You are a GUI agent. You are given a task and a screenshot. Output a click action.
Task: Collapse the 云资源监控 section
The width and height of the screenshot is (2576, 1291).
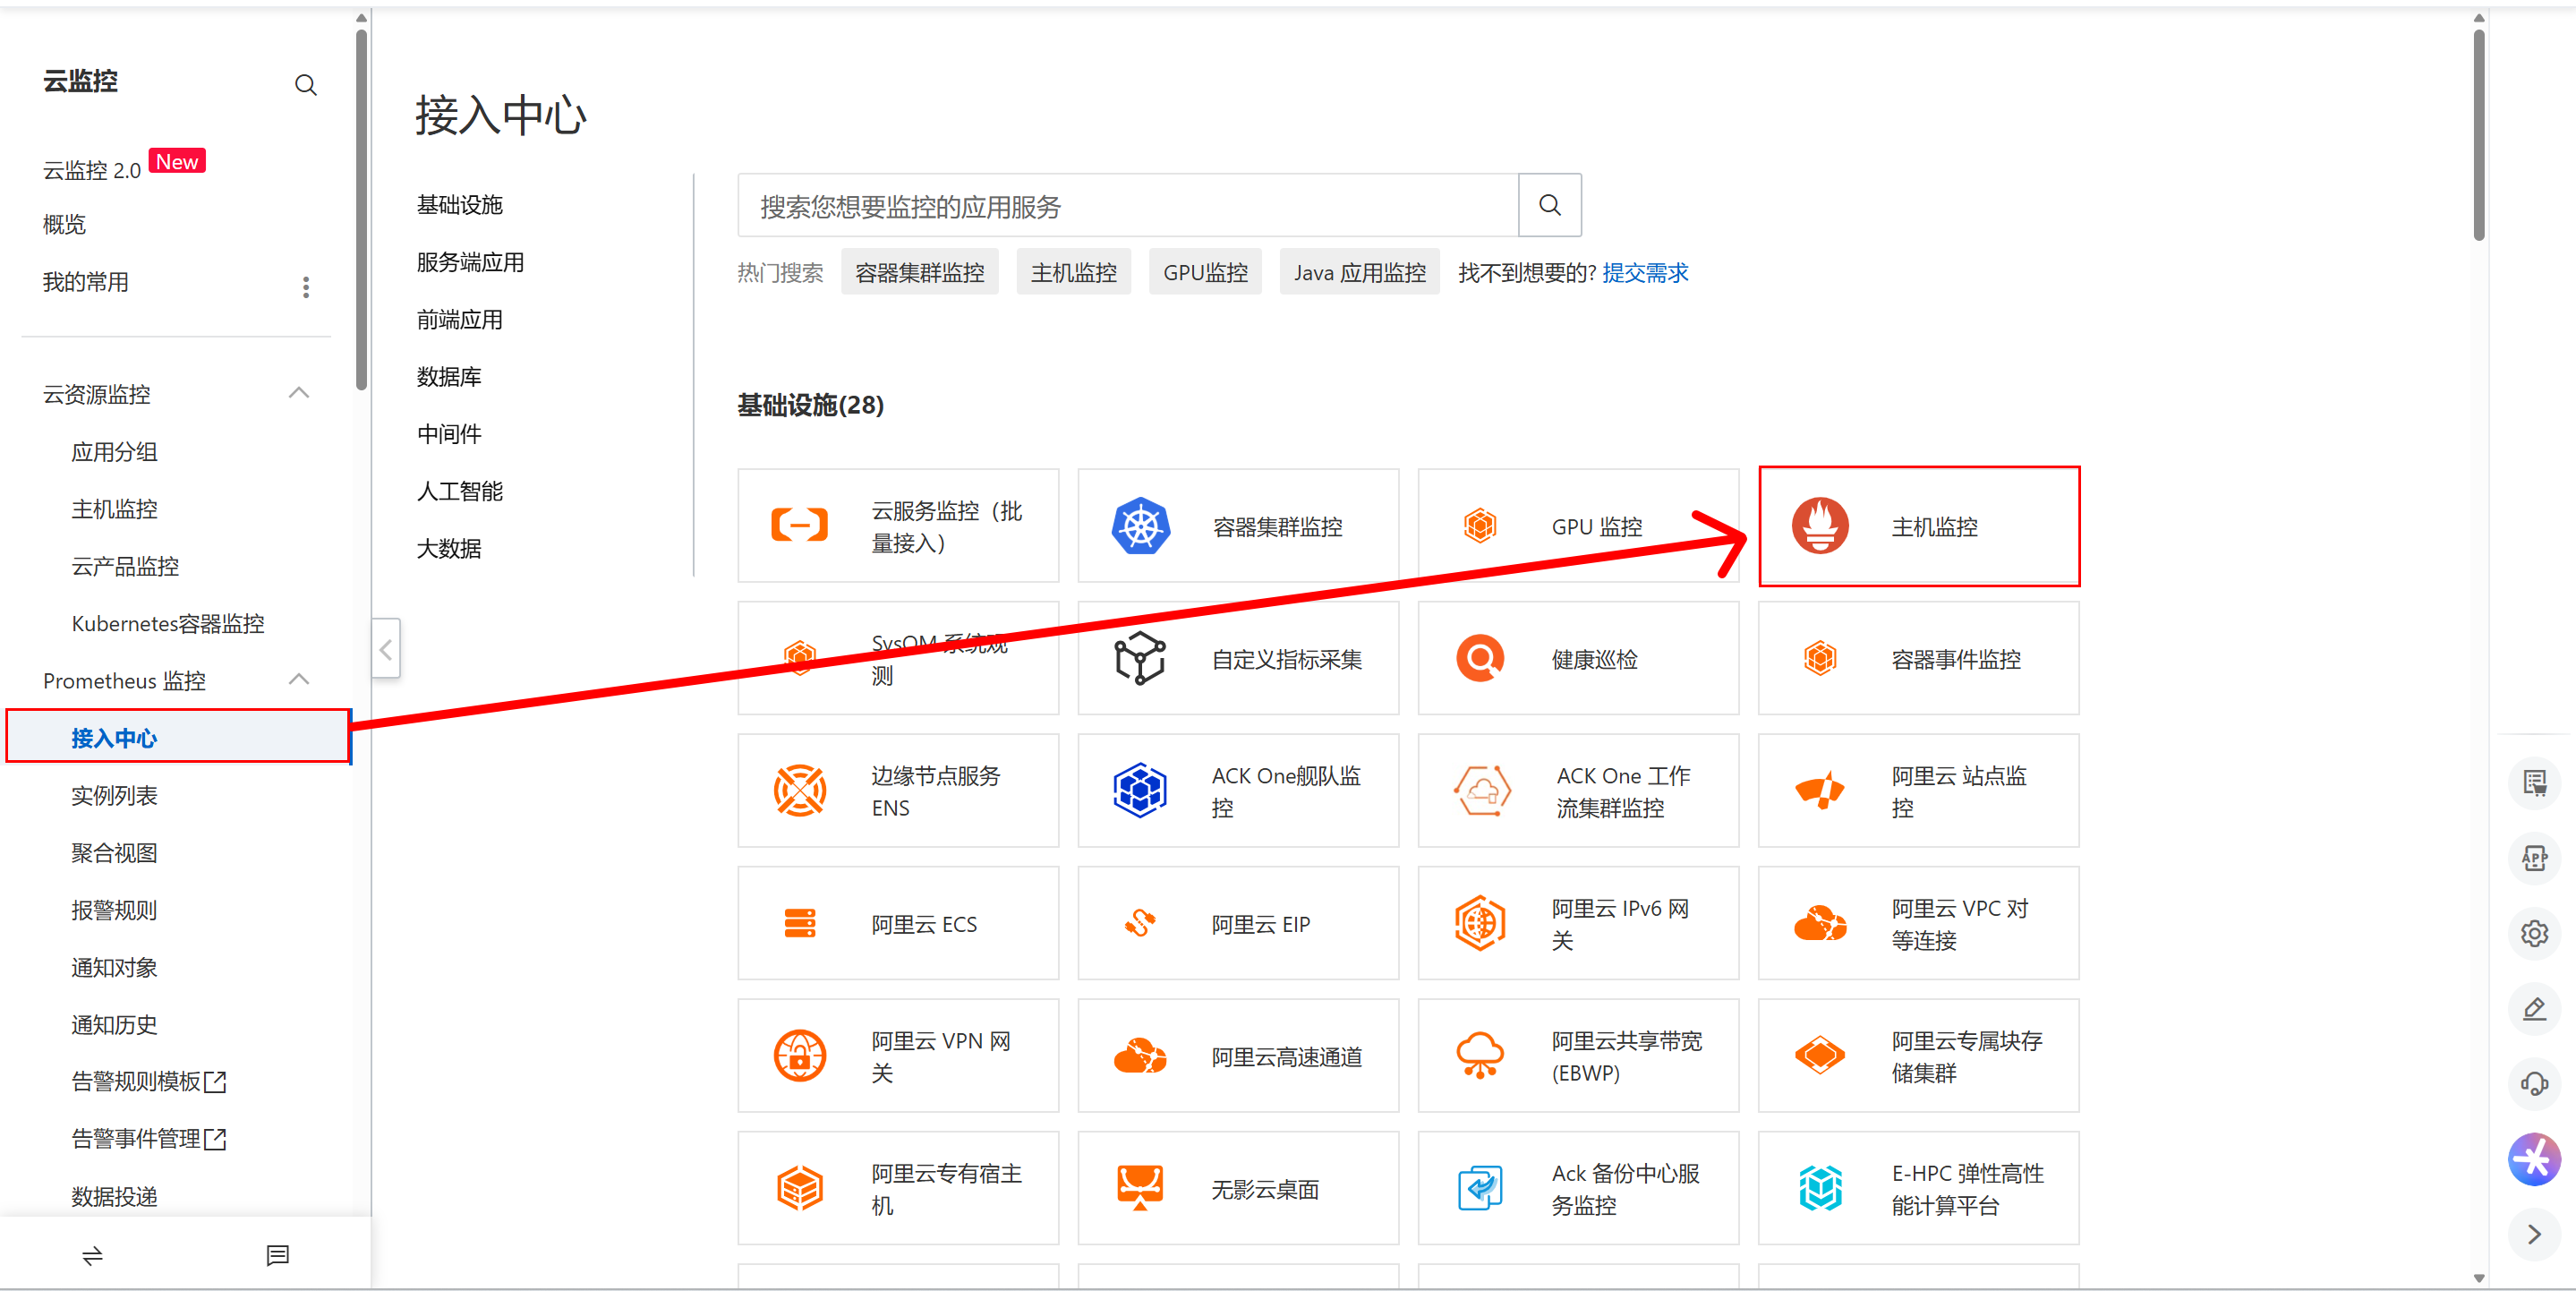(x=299, y=393)
